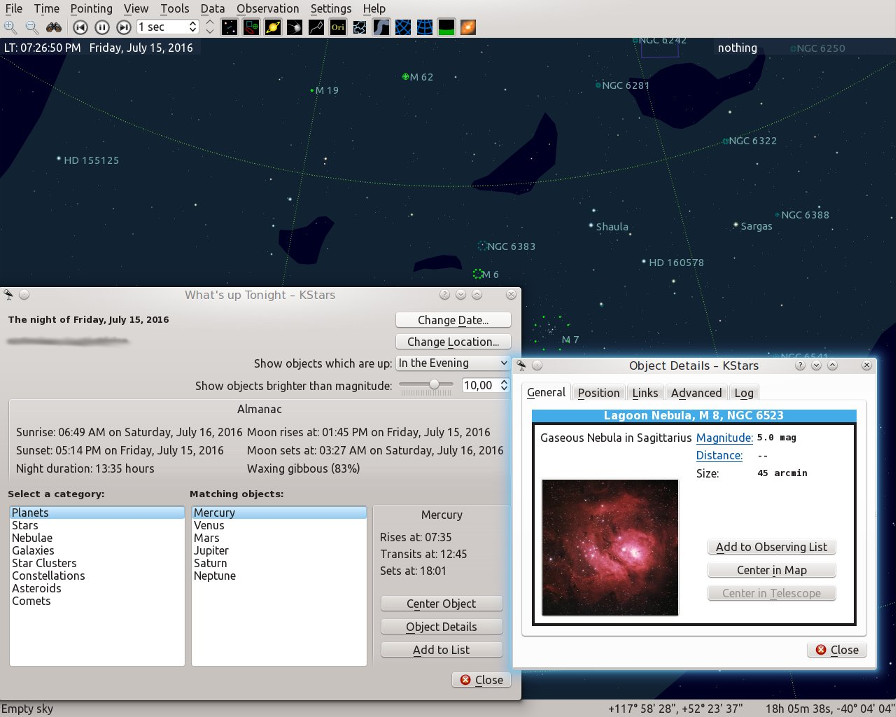Click the Add to List button
This screenshot has height=717, width=896.
coord(441,650)
